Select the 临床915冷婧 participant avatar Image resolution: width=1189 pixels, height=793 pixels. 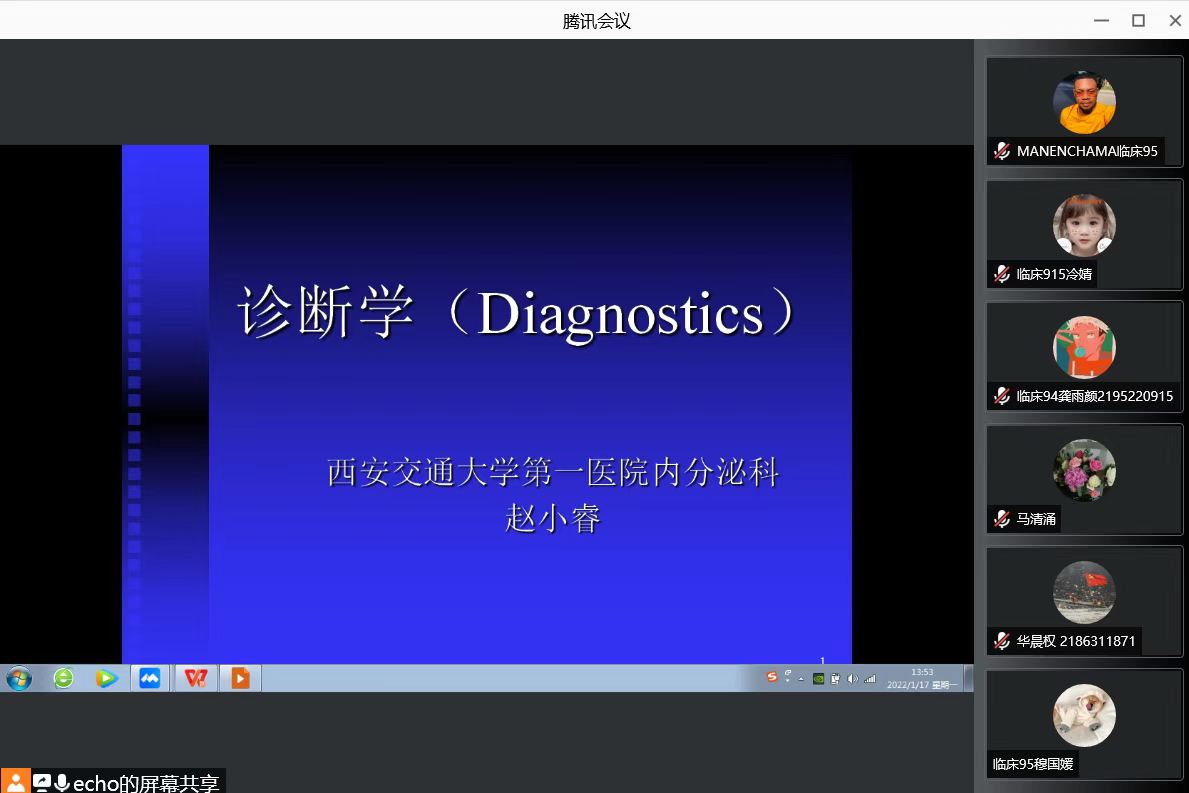coord(1084,225)
